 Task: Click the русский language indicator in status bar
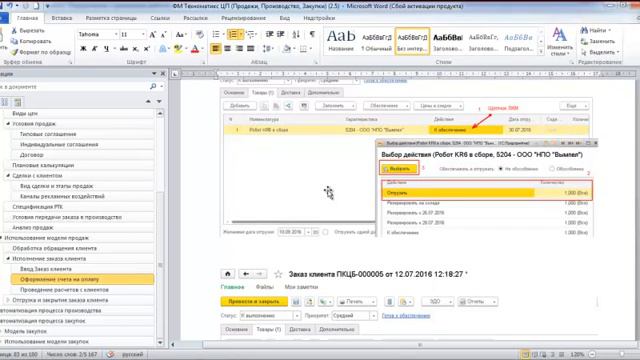click(x=132, y=354)
